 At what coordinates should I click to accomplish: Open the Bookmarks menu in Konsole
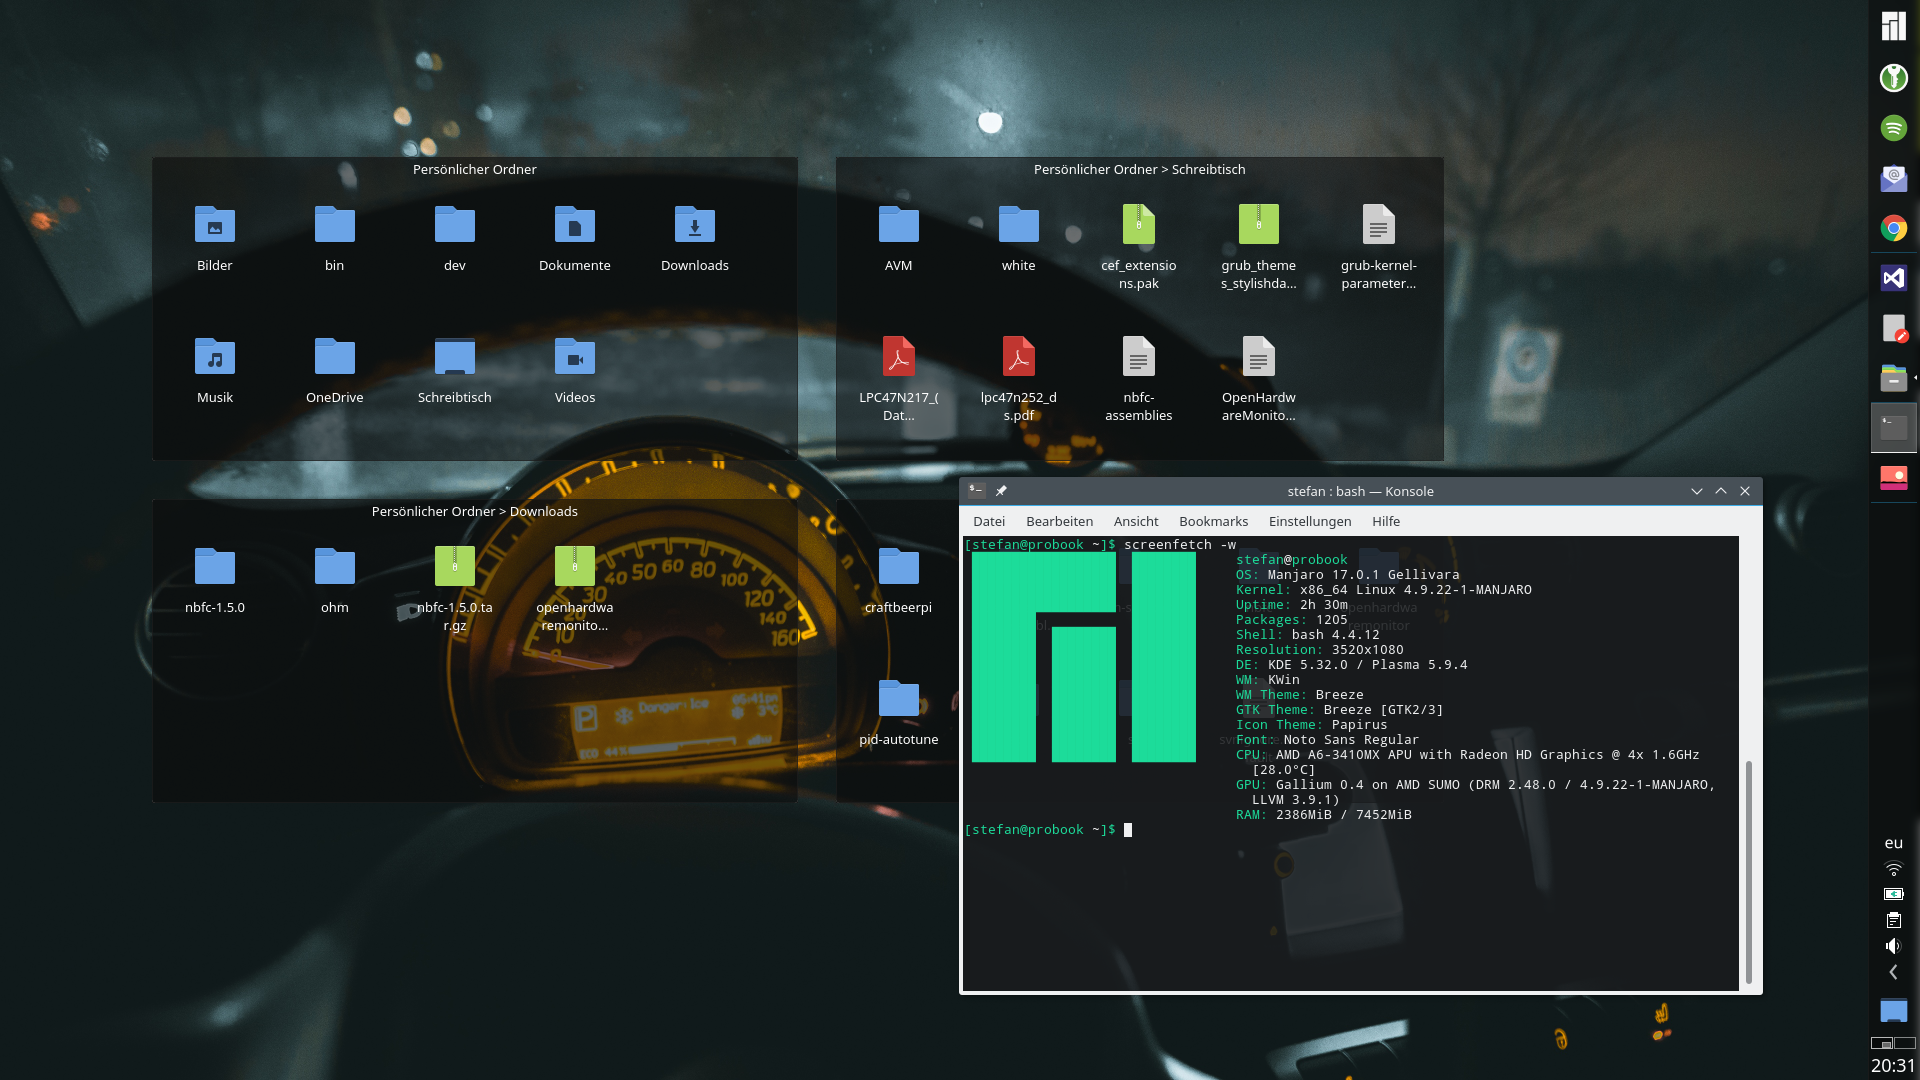pos(1213,521)
